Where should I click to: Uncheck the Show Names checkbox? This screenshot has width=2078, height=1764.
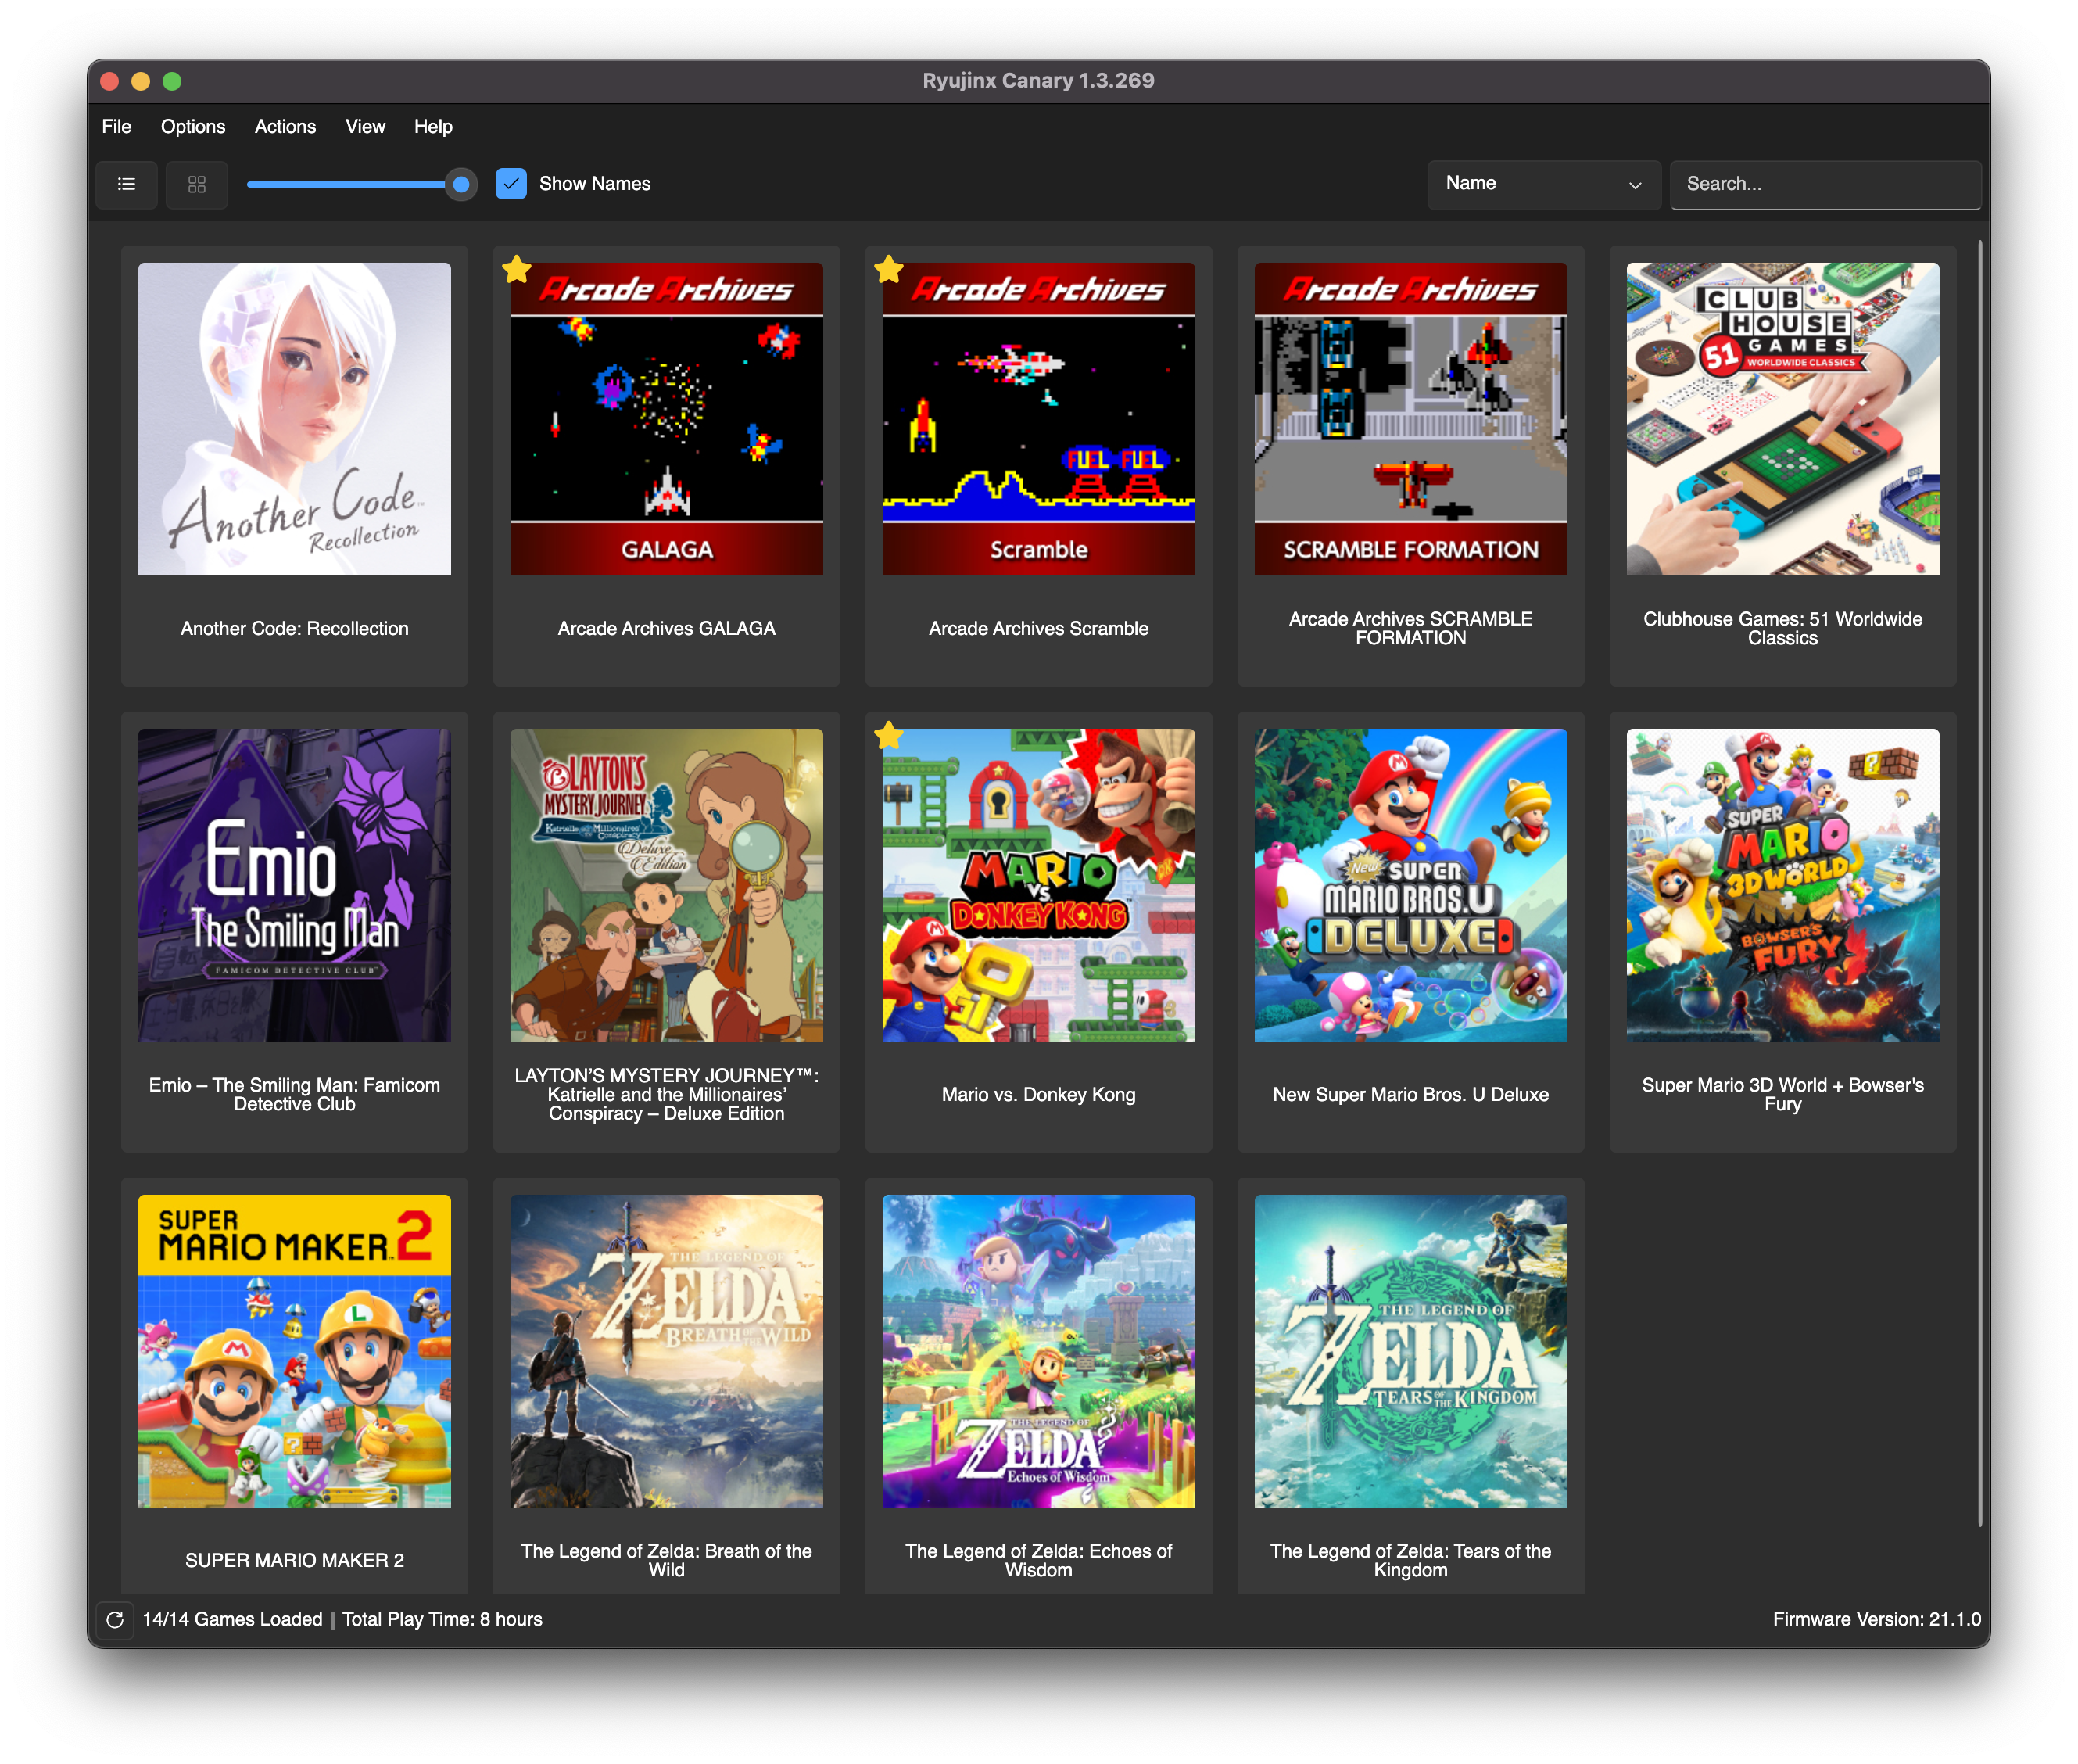511,184
